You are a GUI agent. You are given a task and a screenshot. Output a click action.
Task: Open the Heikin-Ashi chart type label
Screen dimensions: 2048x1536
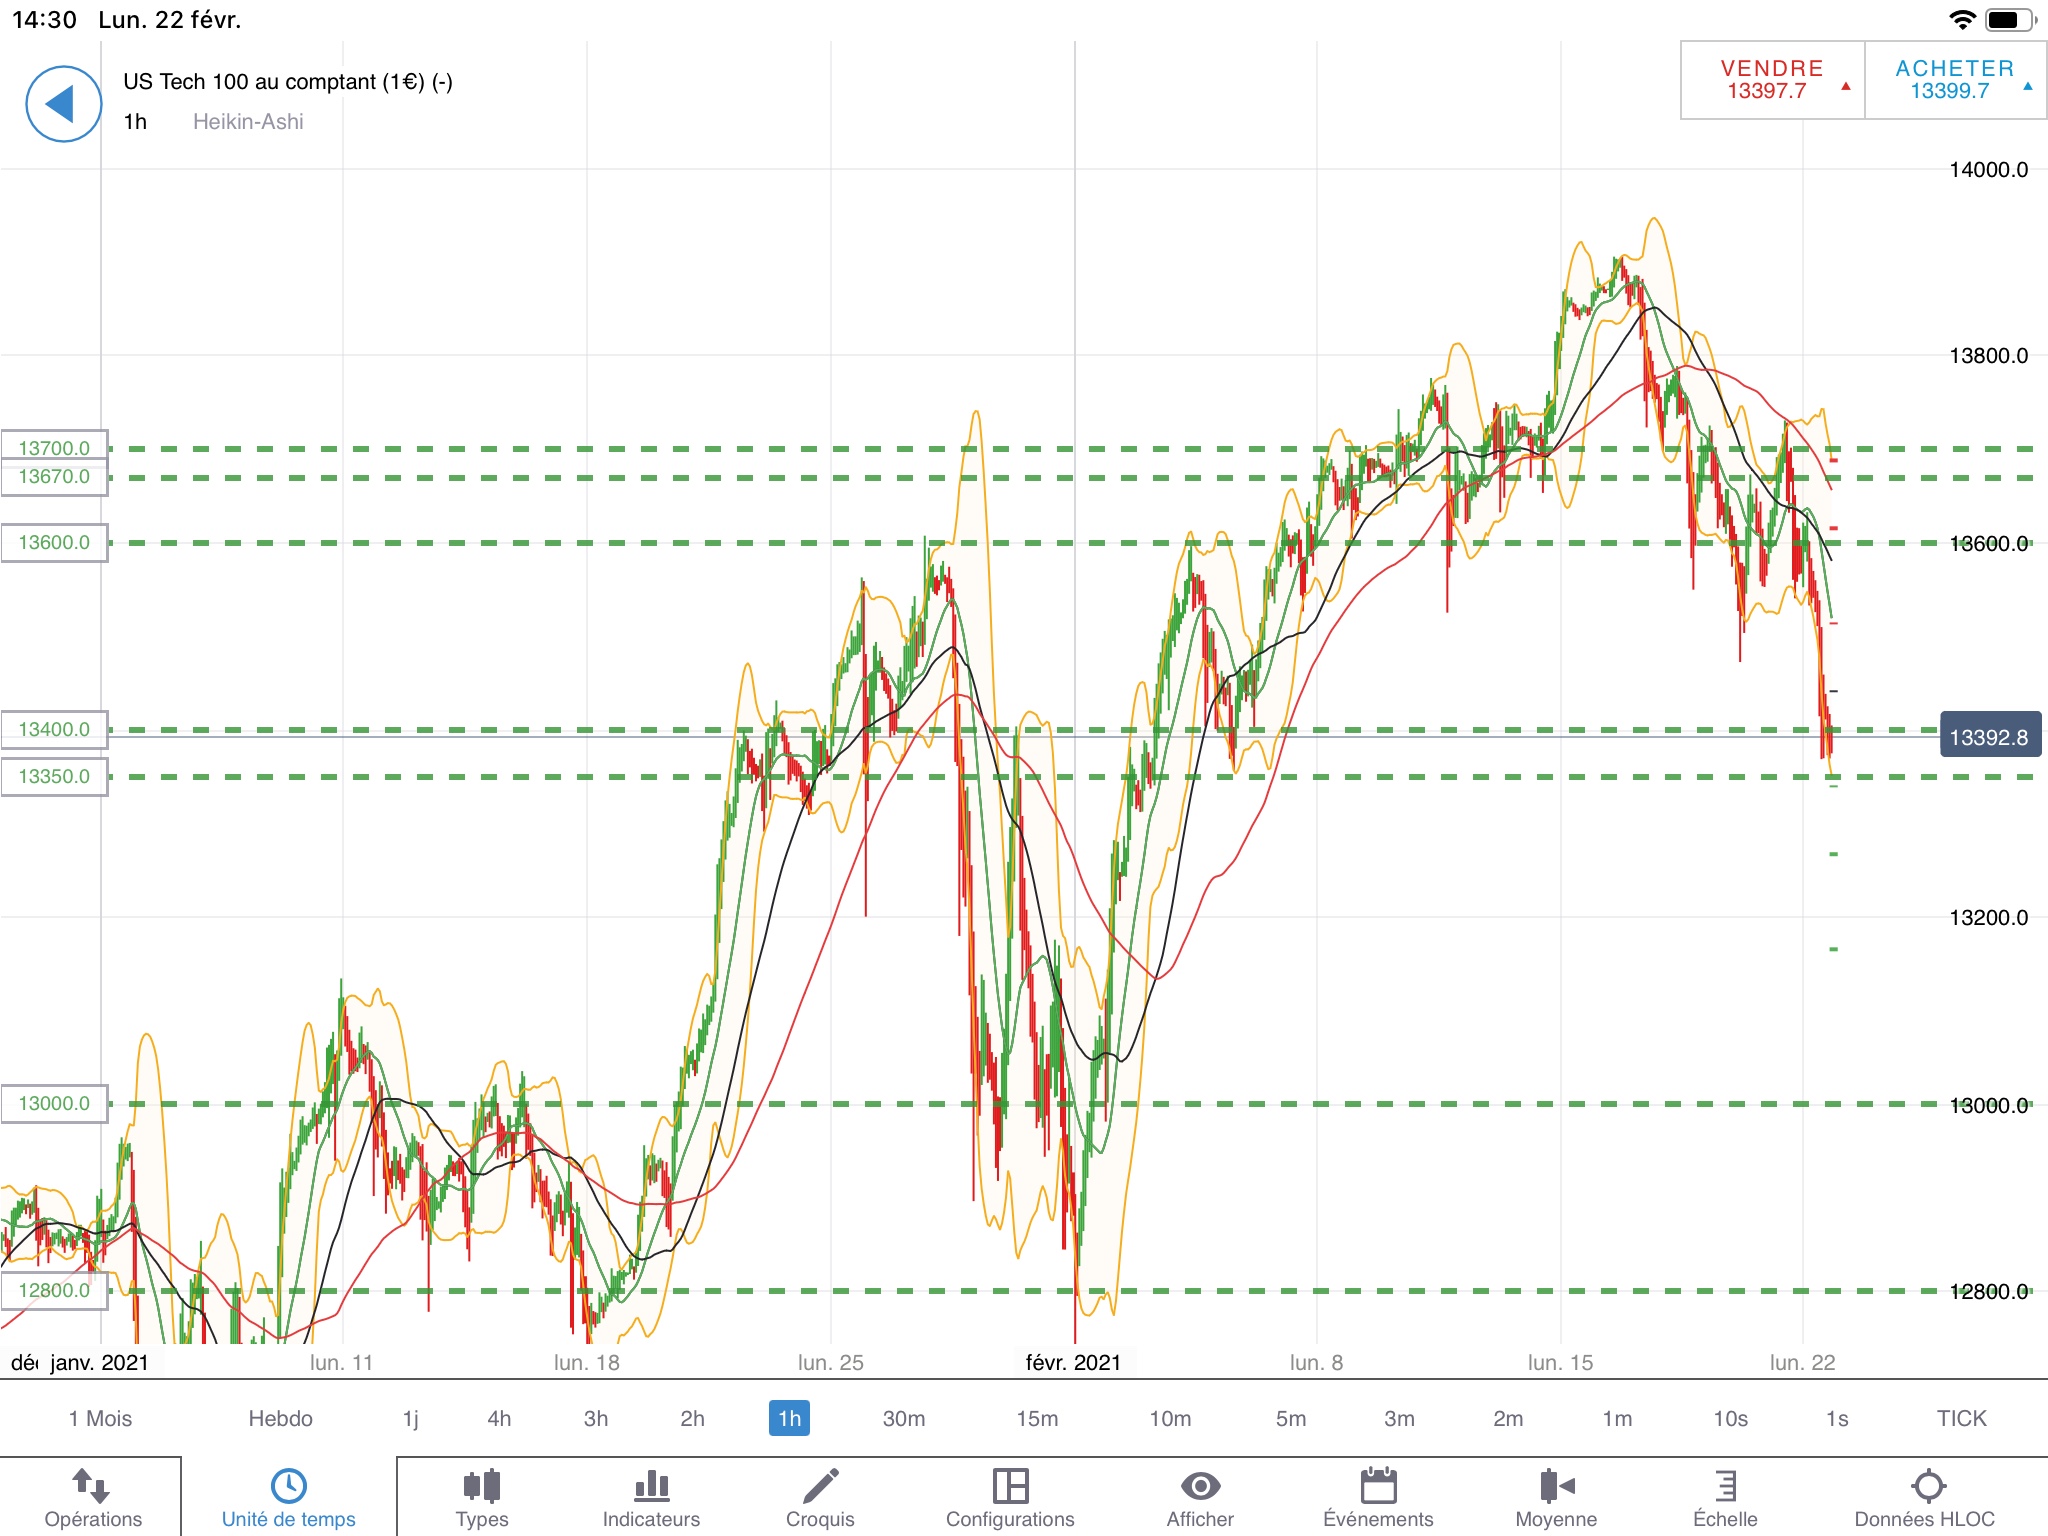point(248,122)
